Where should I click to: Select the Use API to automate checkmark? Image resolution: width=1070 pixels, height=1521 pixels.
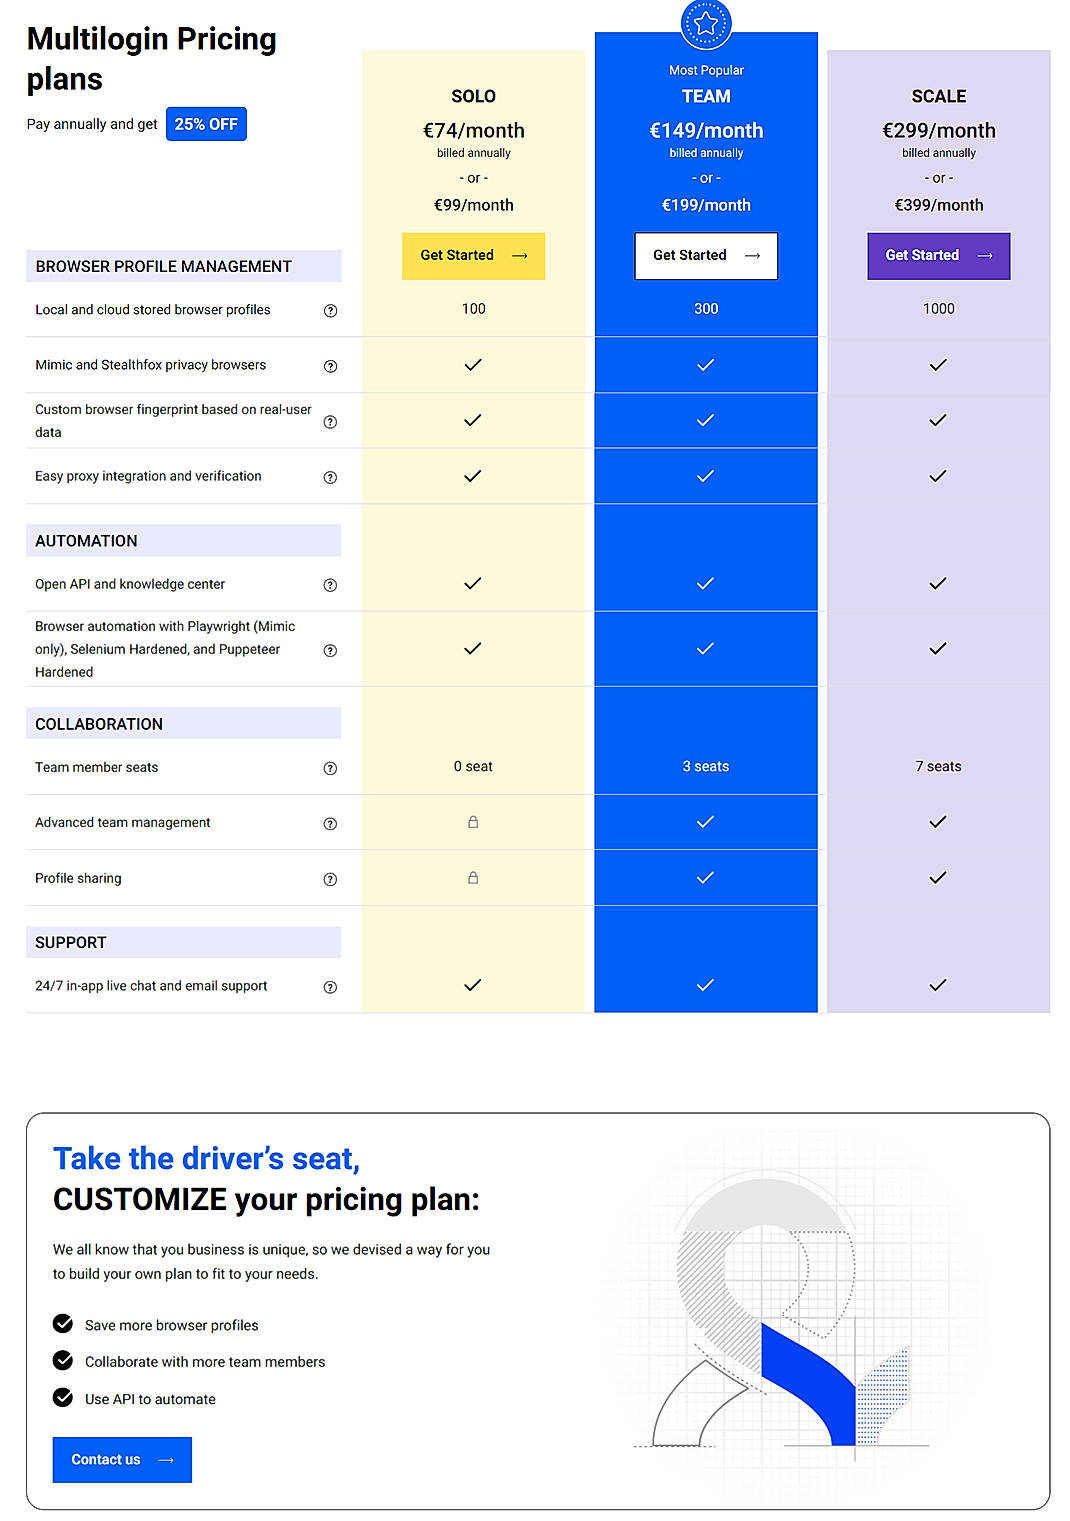[x=62, y=1398]
